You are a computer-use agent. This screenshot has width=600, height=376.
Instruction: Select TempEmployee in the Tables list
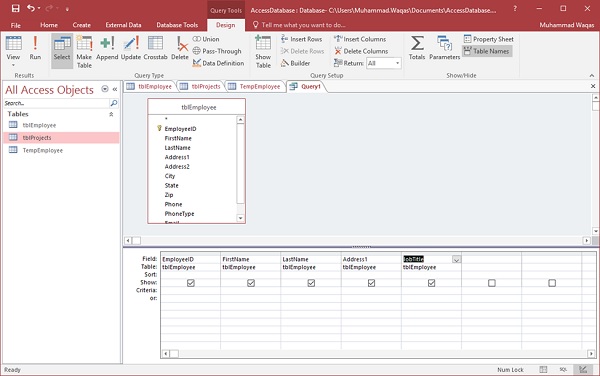tap(61, 150)
